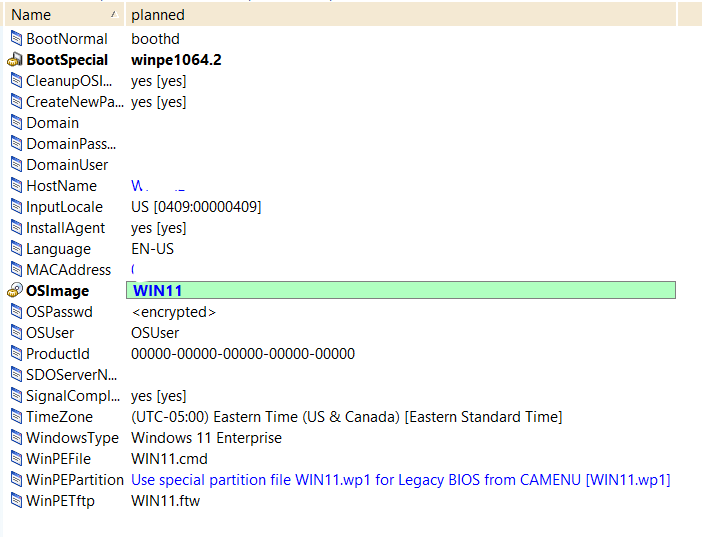Click the WinPEPartition parameter icon
The width and height of the screenshot is (702, 537).
pyautogui.click(x=16, y=480)
